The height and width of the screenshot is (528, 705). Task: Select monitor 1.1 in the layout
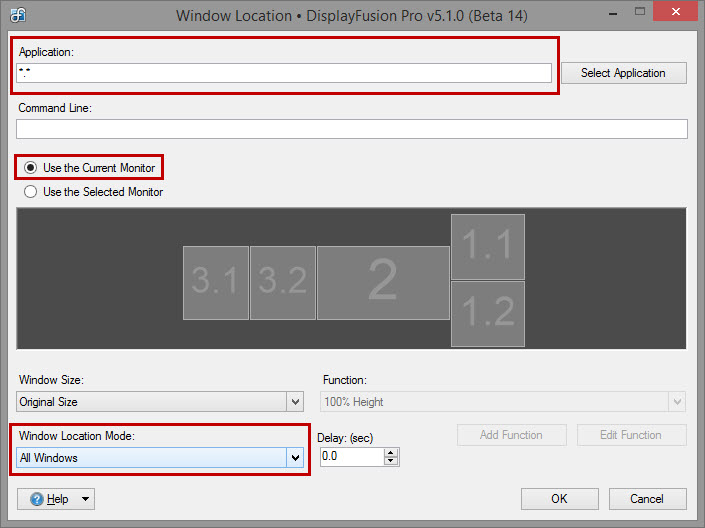point(488,247)
